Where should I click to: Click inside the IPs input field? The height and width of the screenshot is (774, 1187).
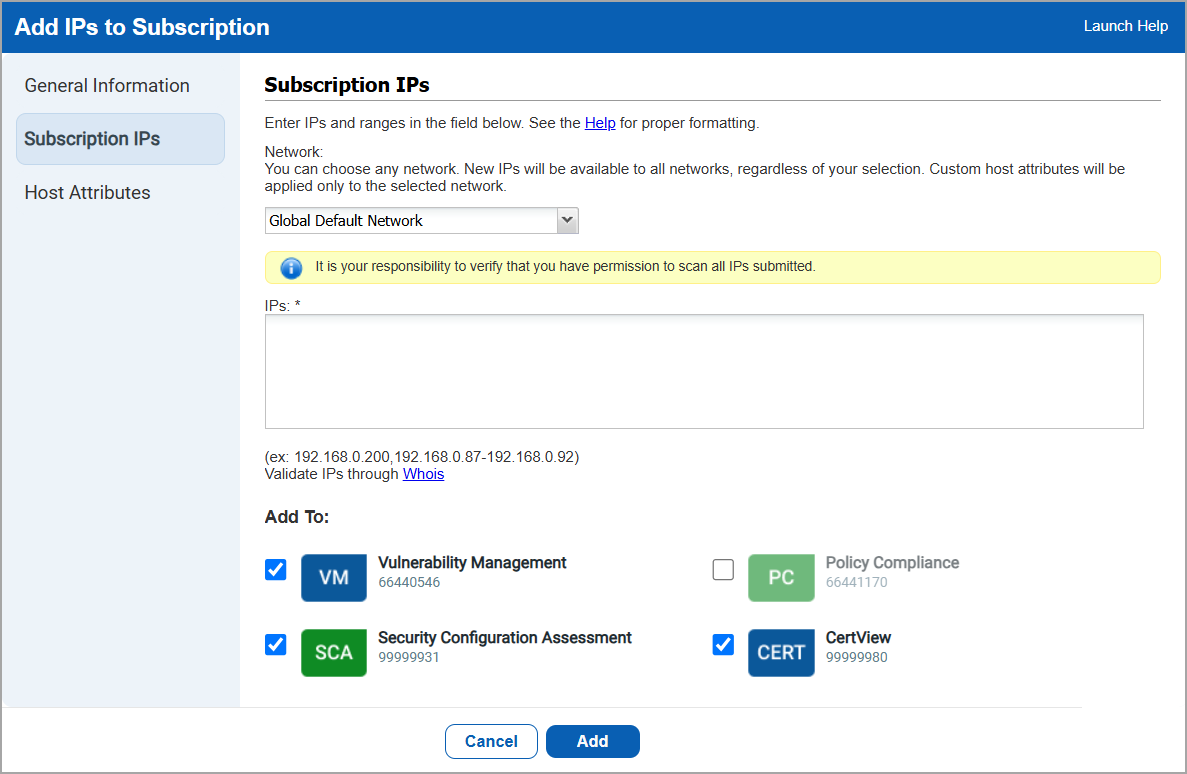coord(703,370)
